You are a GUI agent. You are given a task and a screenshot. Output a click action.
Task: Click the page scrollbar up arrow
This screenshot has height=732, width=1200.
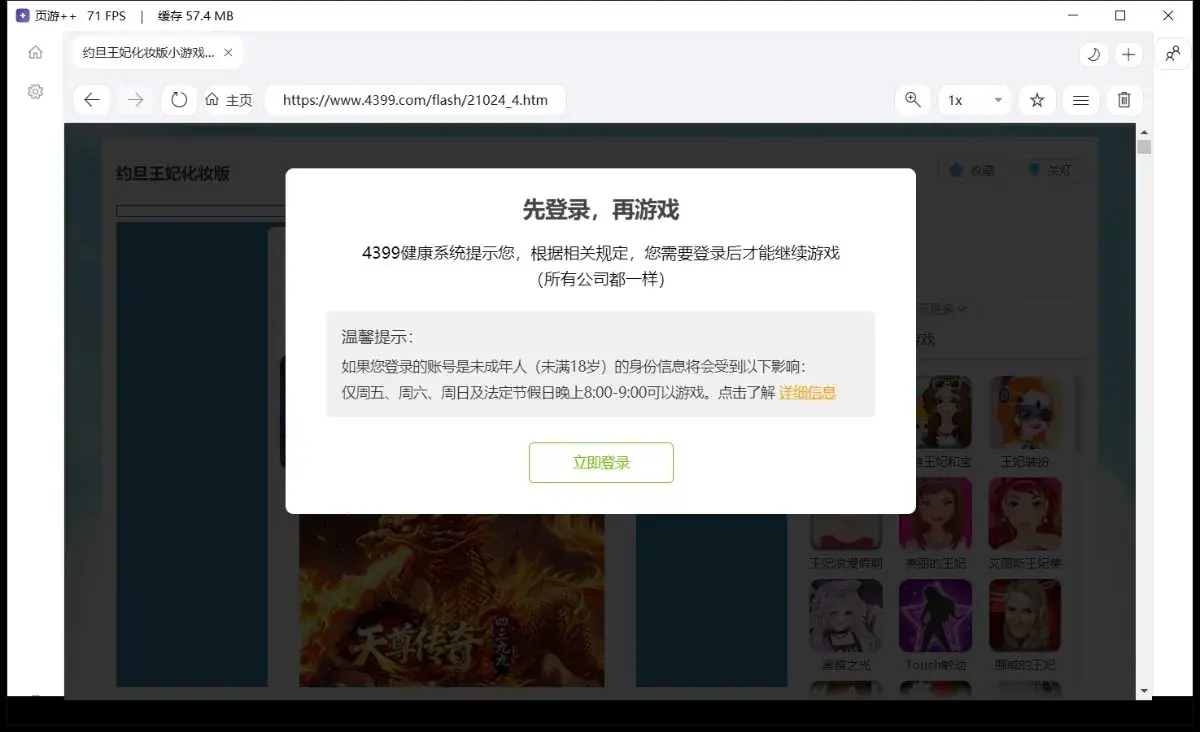tap(1144, 131)
